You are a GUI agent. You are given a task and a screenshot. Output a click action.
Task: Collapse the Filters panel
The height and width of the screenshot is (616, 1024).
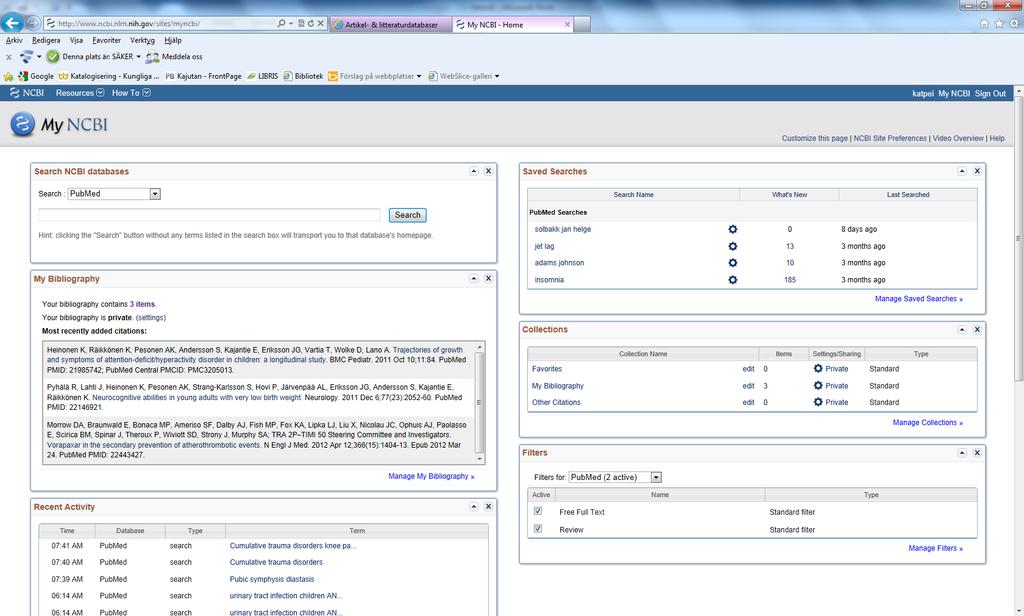[x=962, y=453]
